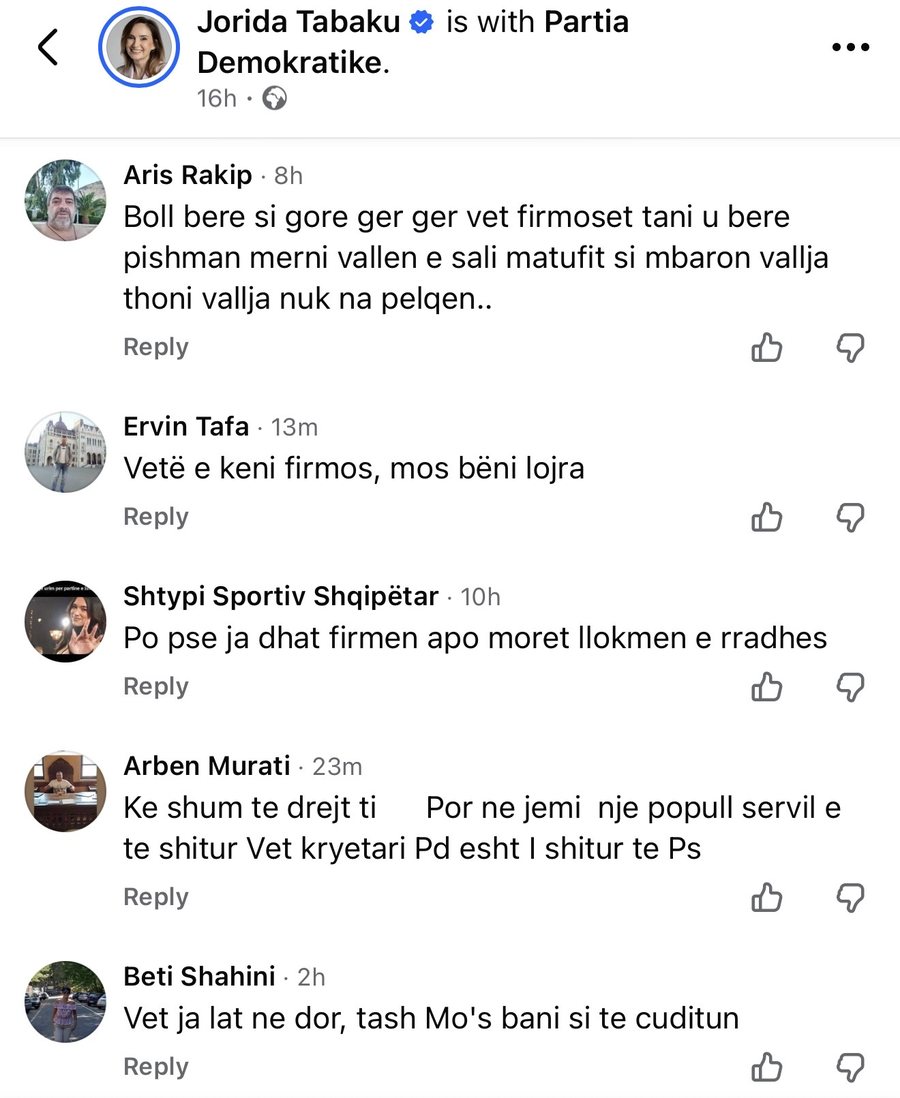Click the 13m timestamp on Ervin Tafa's comment

tap(293, 426)
